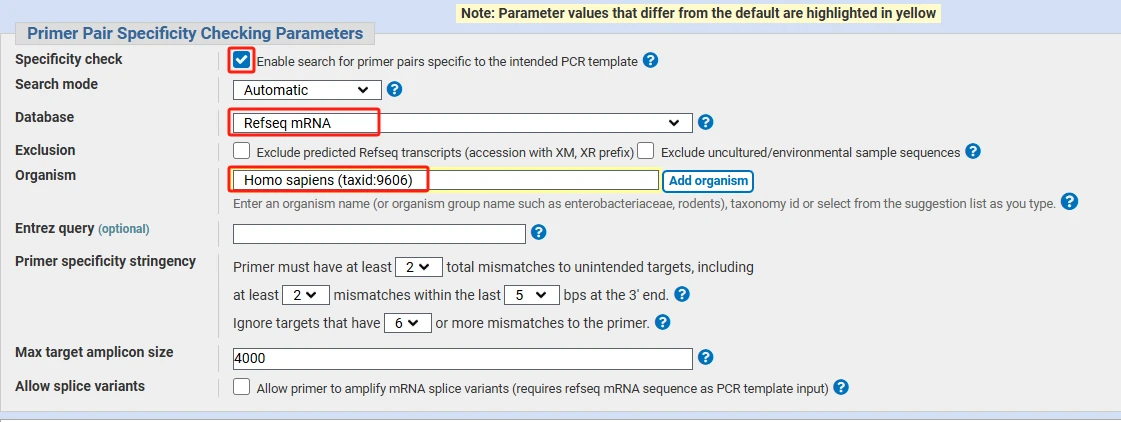This screenshot has height=422, width=1121.
Task: Click the Add organism button
Action: pos(708,181)
